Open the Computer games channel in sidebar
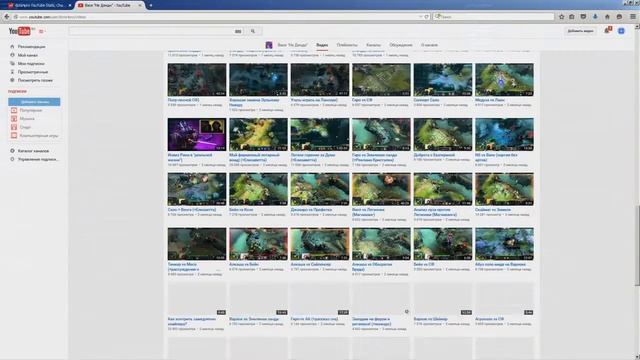The height and width of the screenshot is (360, 640). 38,136
